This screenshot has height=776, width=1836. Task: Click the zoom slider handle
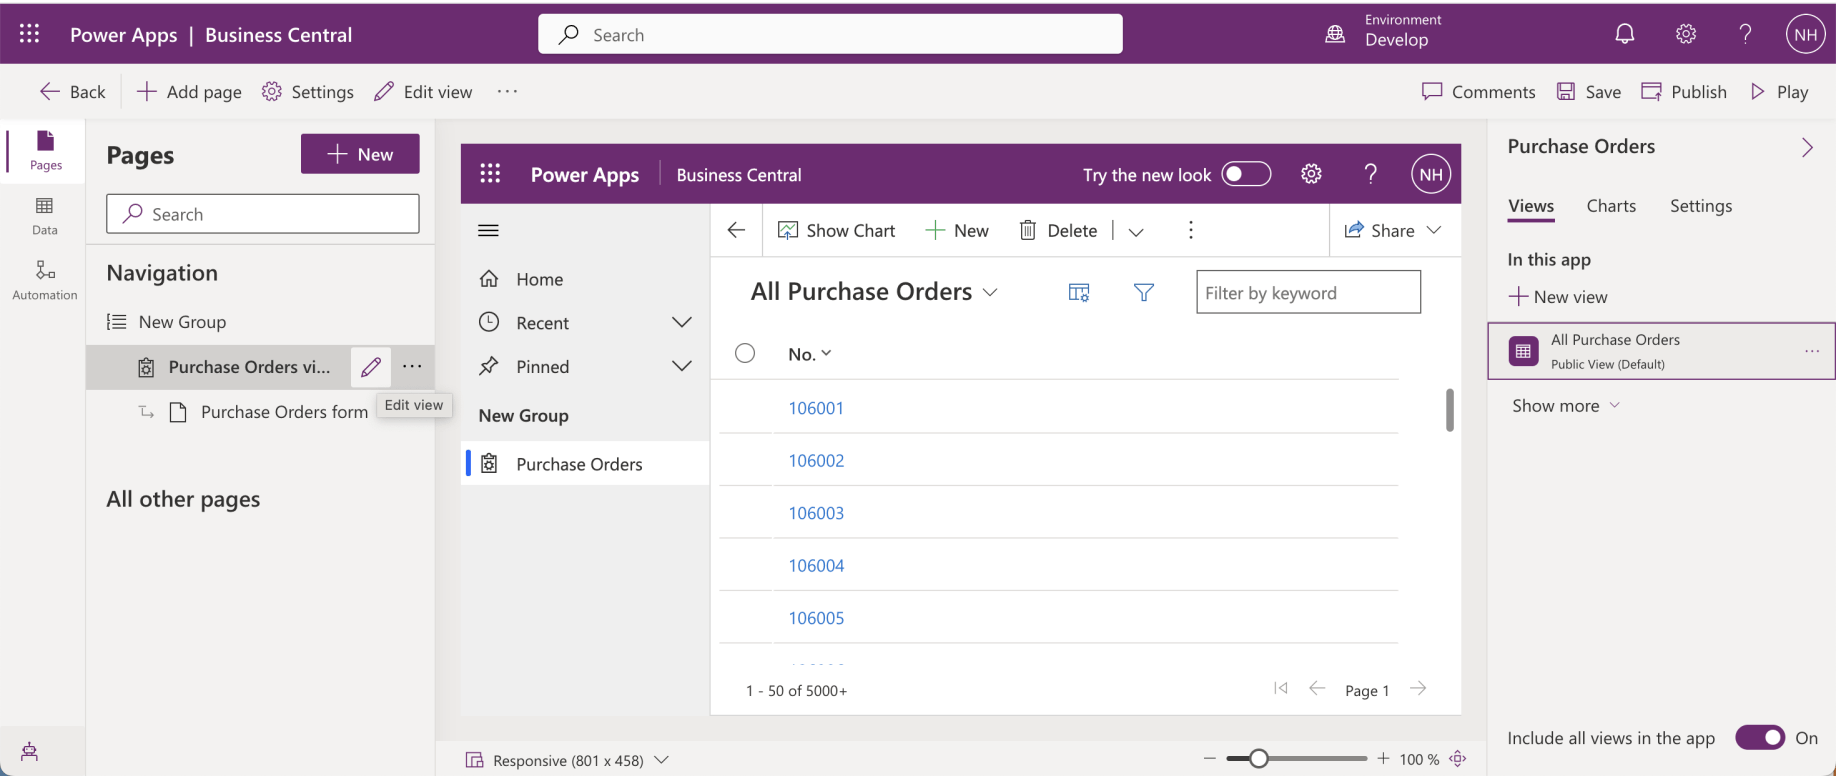[x=1259, y=759]
